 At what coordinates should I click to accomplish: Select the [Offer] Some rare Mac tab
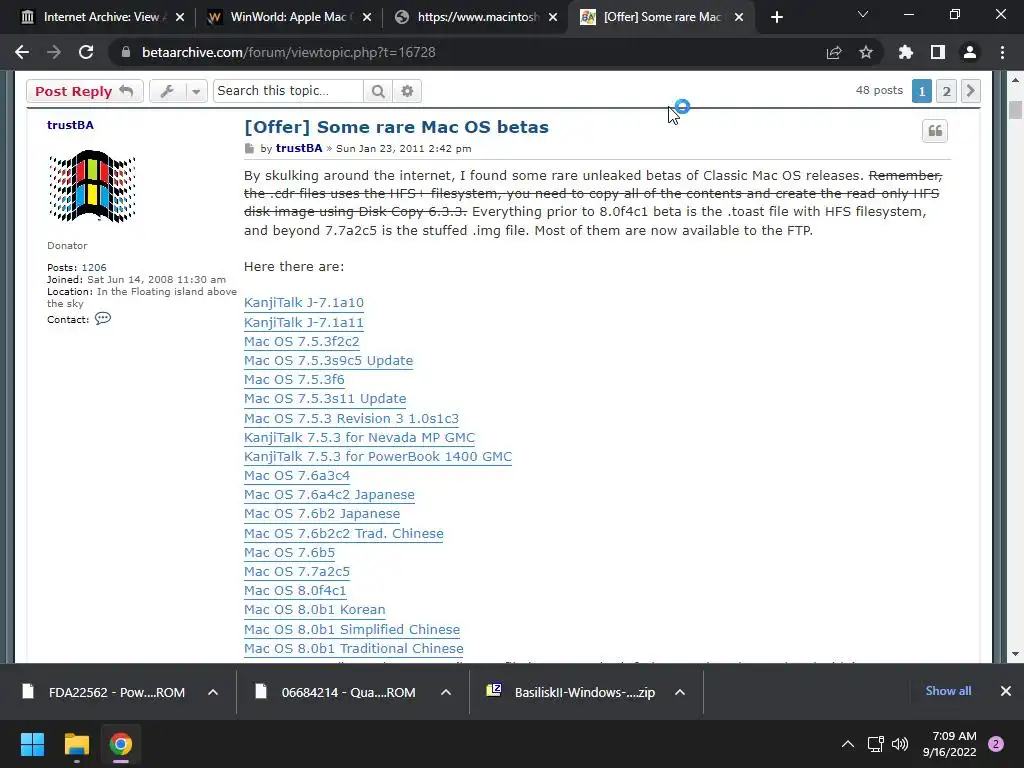[x=661, y=17]
